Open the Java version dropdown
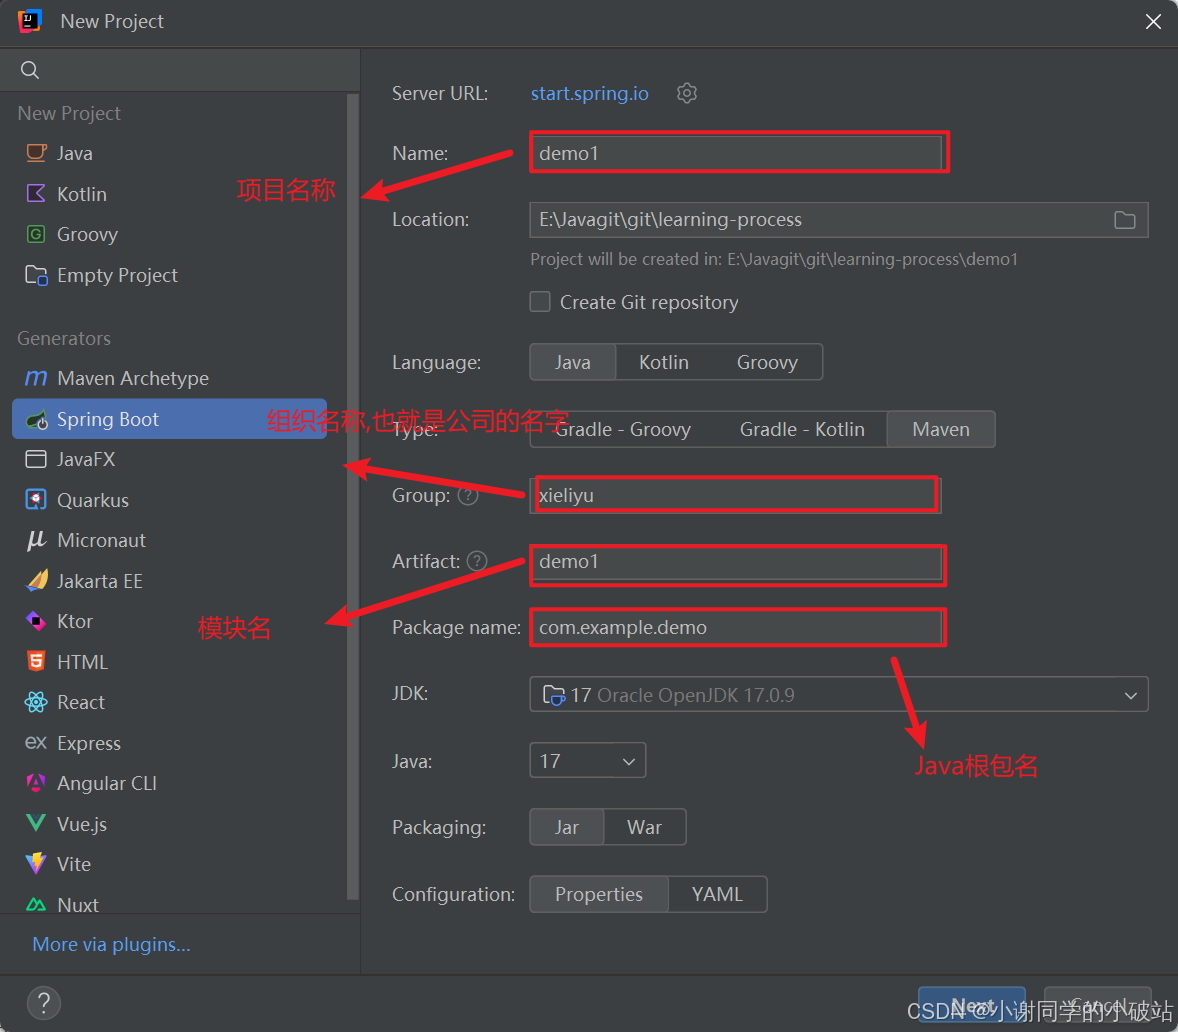The image size is (1178, 1032). (587, 761)
